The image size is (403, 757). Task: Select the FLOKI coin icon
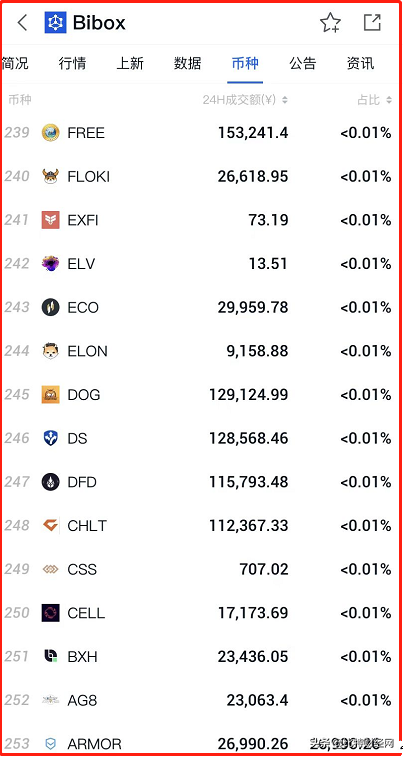point(50,176)
